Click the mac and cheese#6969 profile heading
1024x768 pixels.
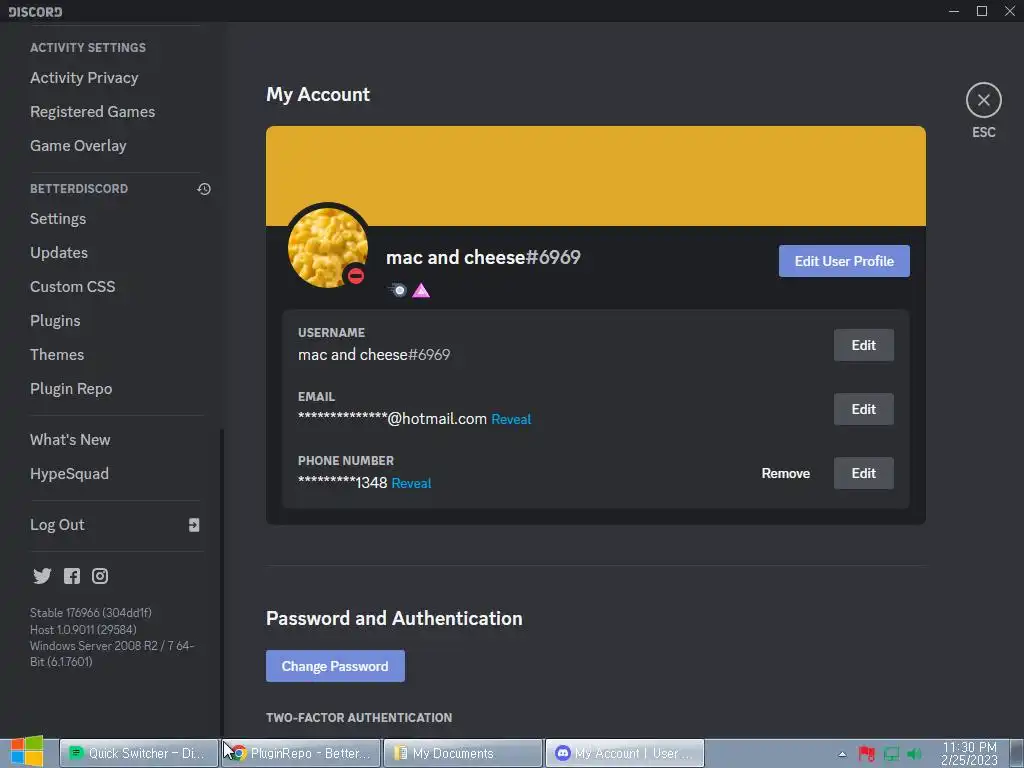(x=483, y=257)
